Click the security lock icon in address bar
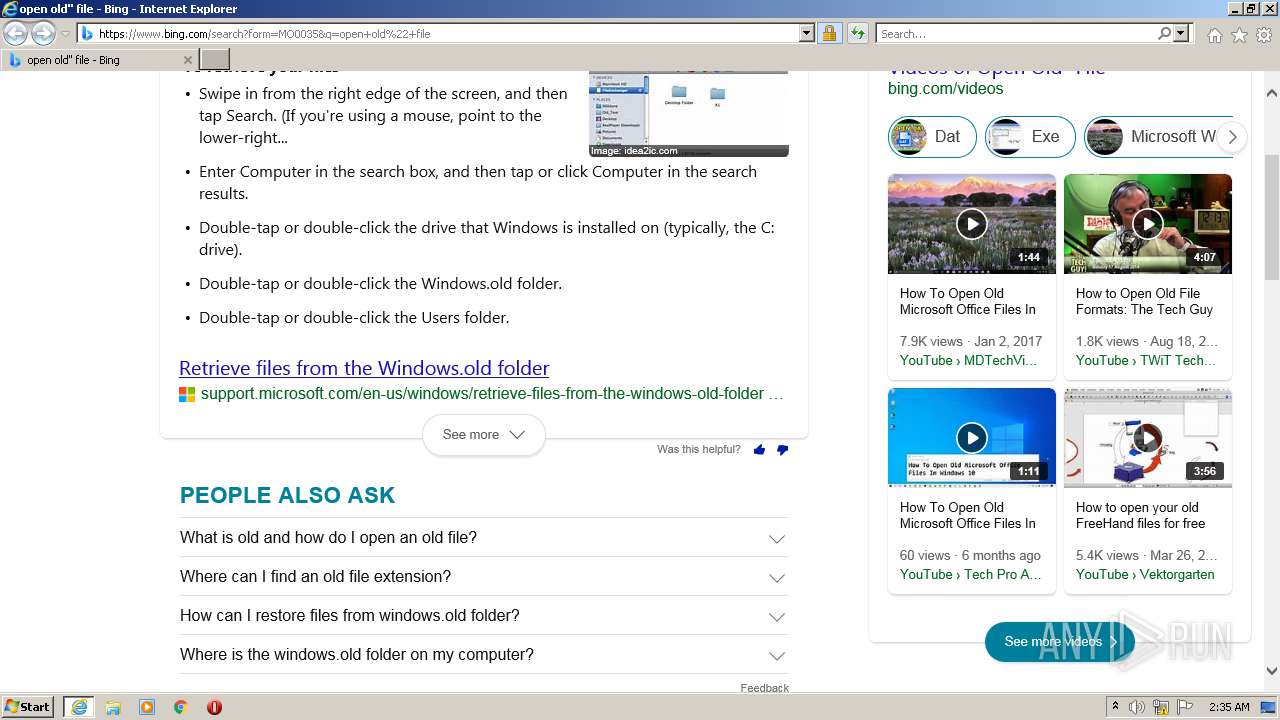Screen dimensions: 1280x720 click(x=829, y=33)
